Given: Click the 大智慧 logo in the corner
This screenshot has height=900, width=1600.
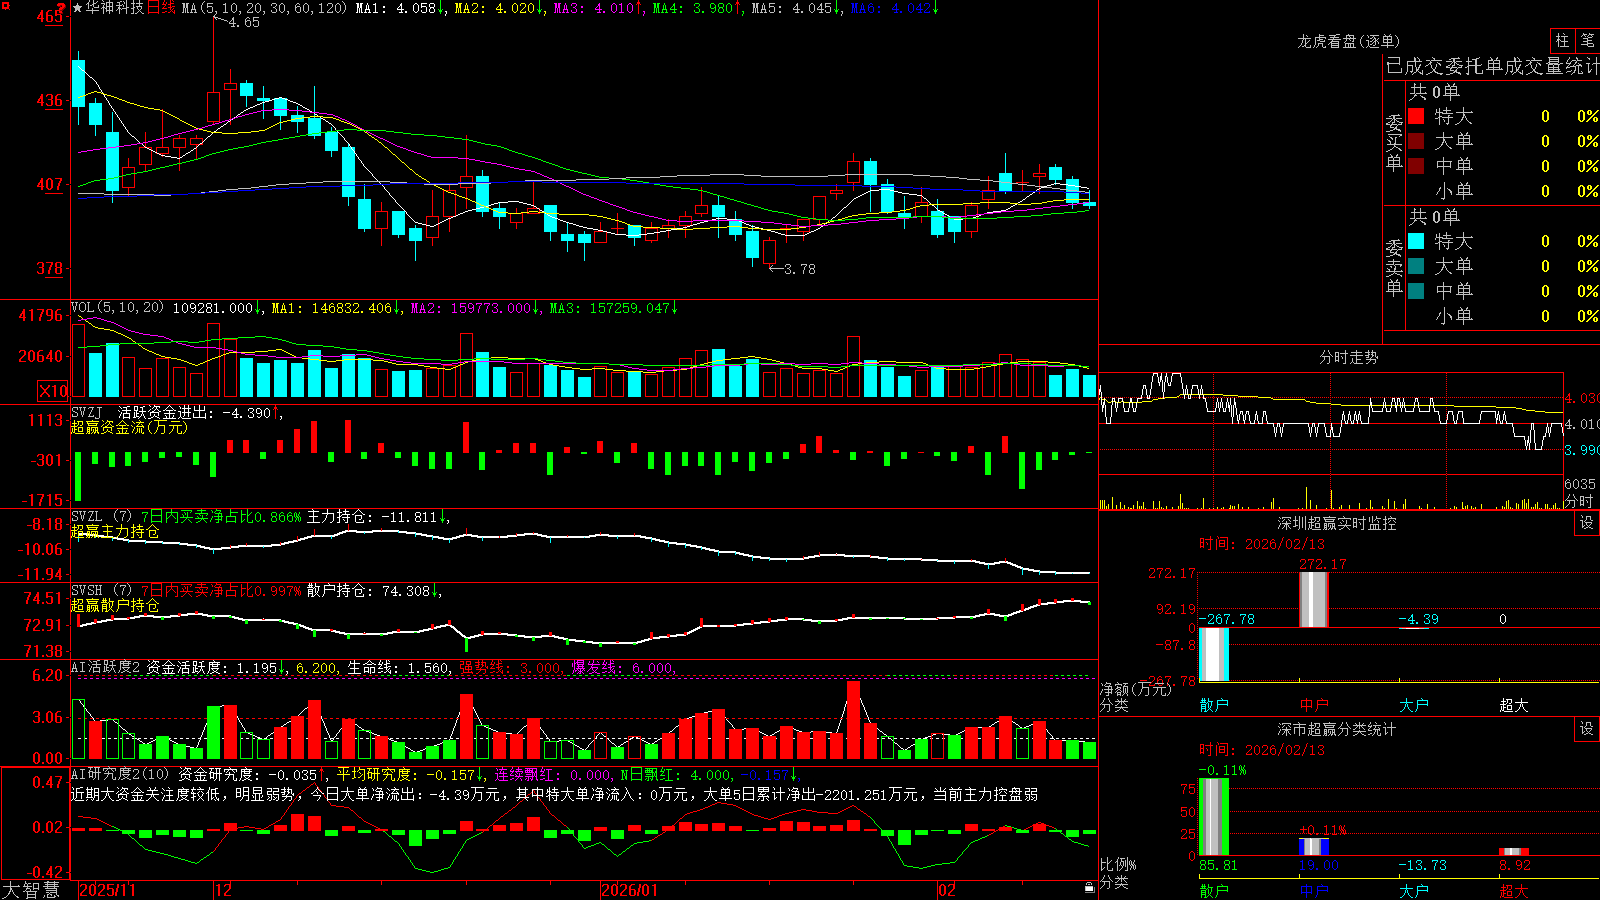Looking at the screenshot, I should (31, 890).
